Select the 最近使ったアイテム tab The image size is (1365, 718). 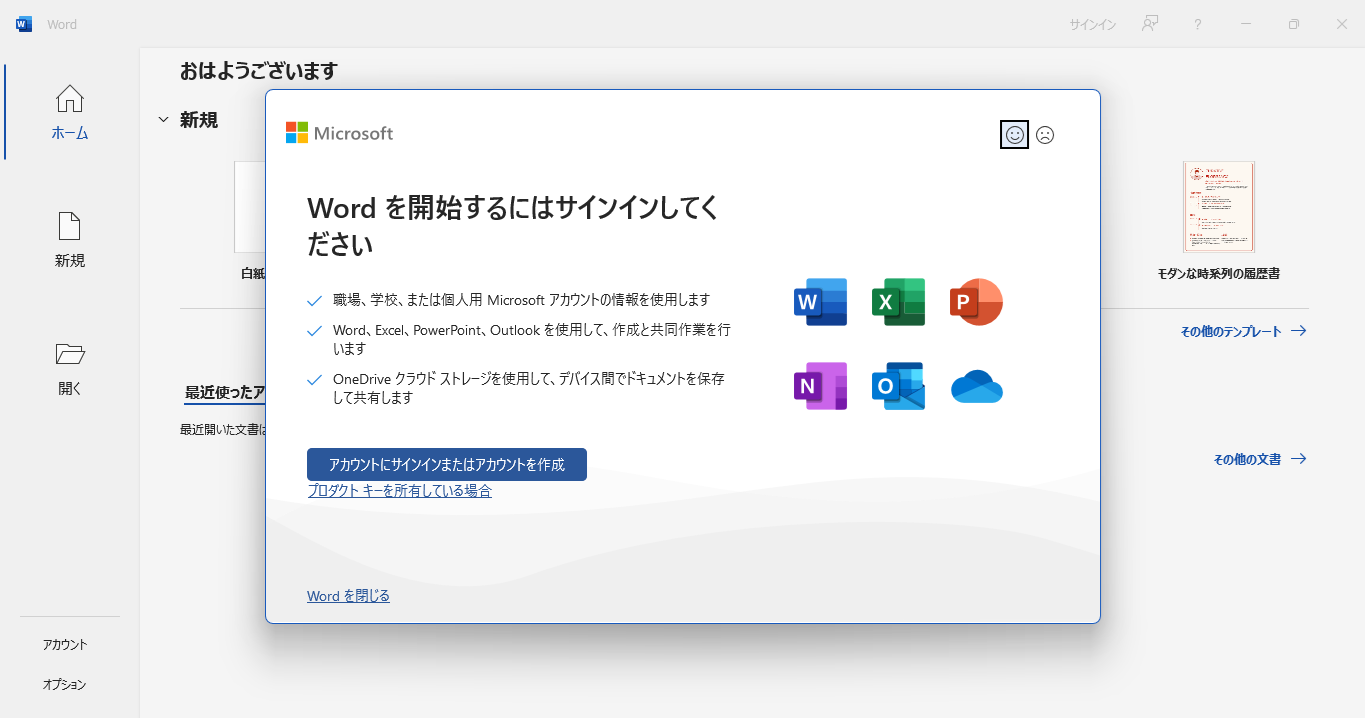pyautogui.click(x=225, y=393)
